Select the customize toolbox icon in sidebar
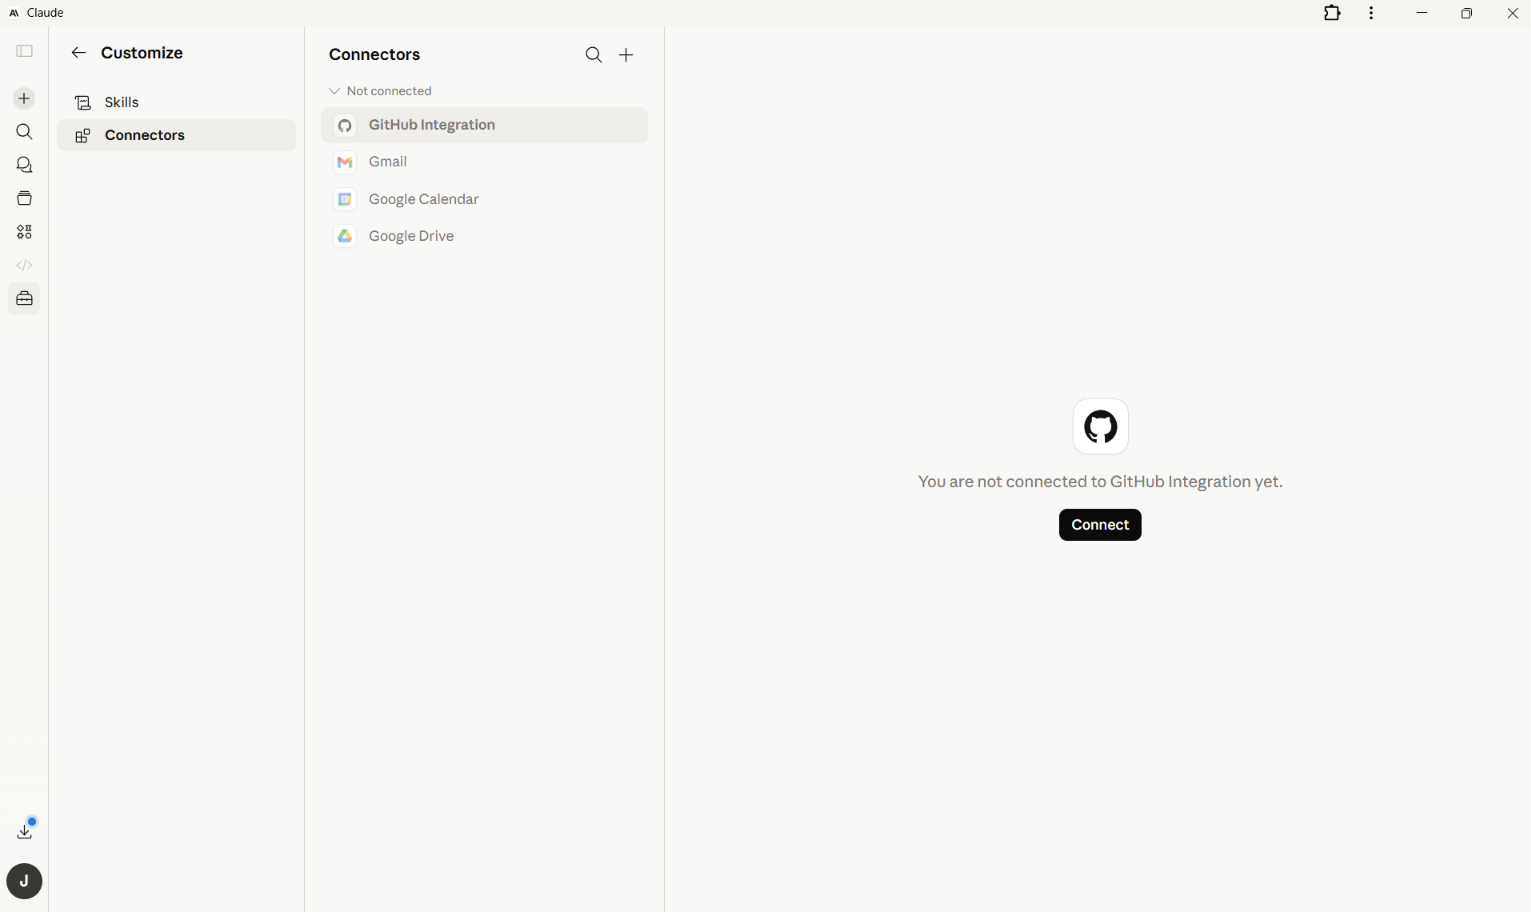Screen dimensions: 1531x912 pos(24,298)
